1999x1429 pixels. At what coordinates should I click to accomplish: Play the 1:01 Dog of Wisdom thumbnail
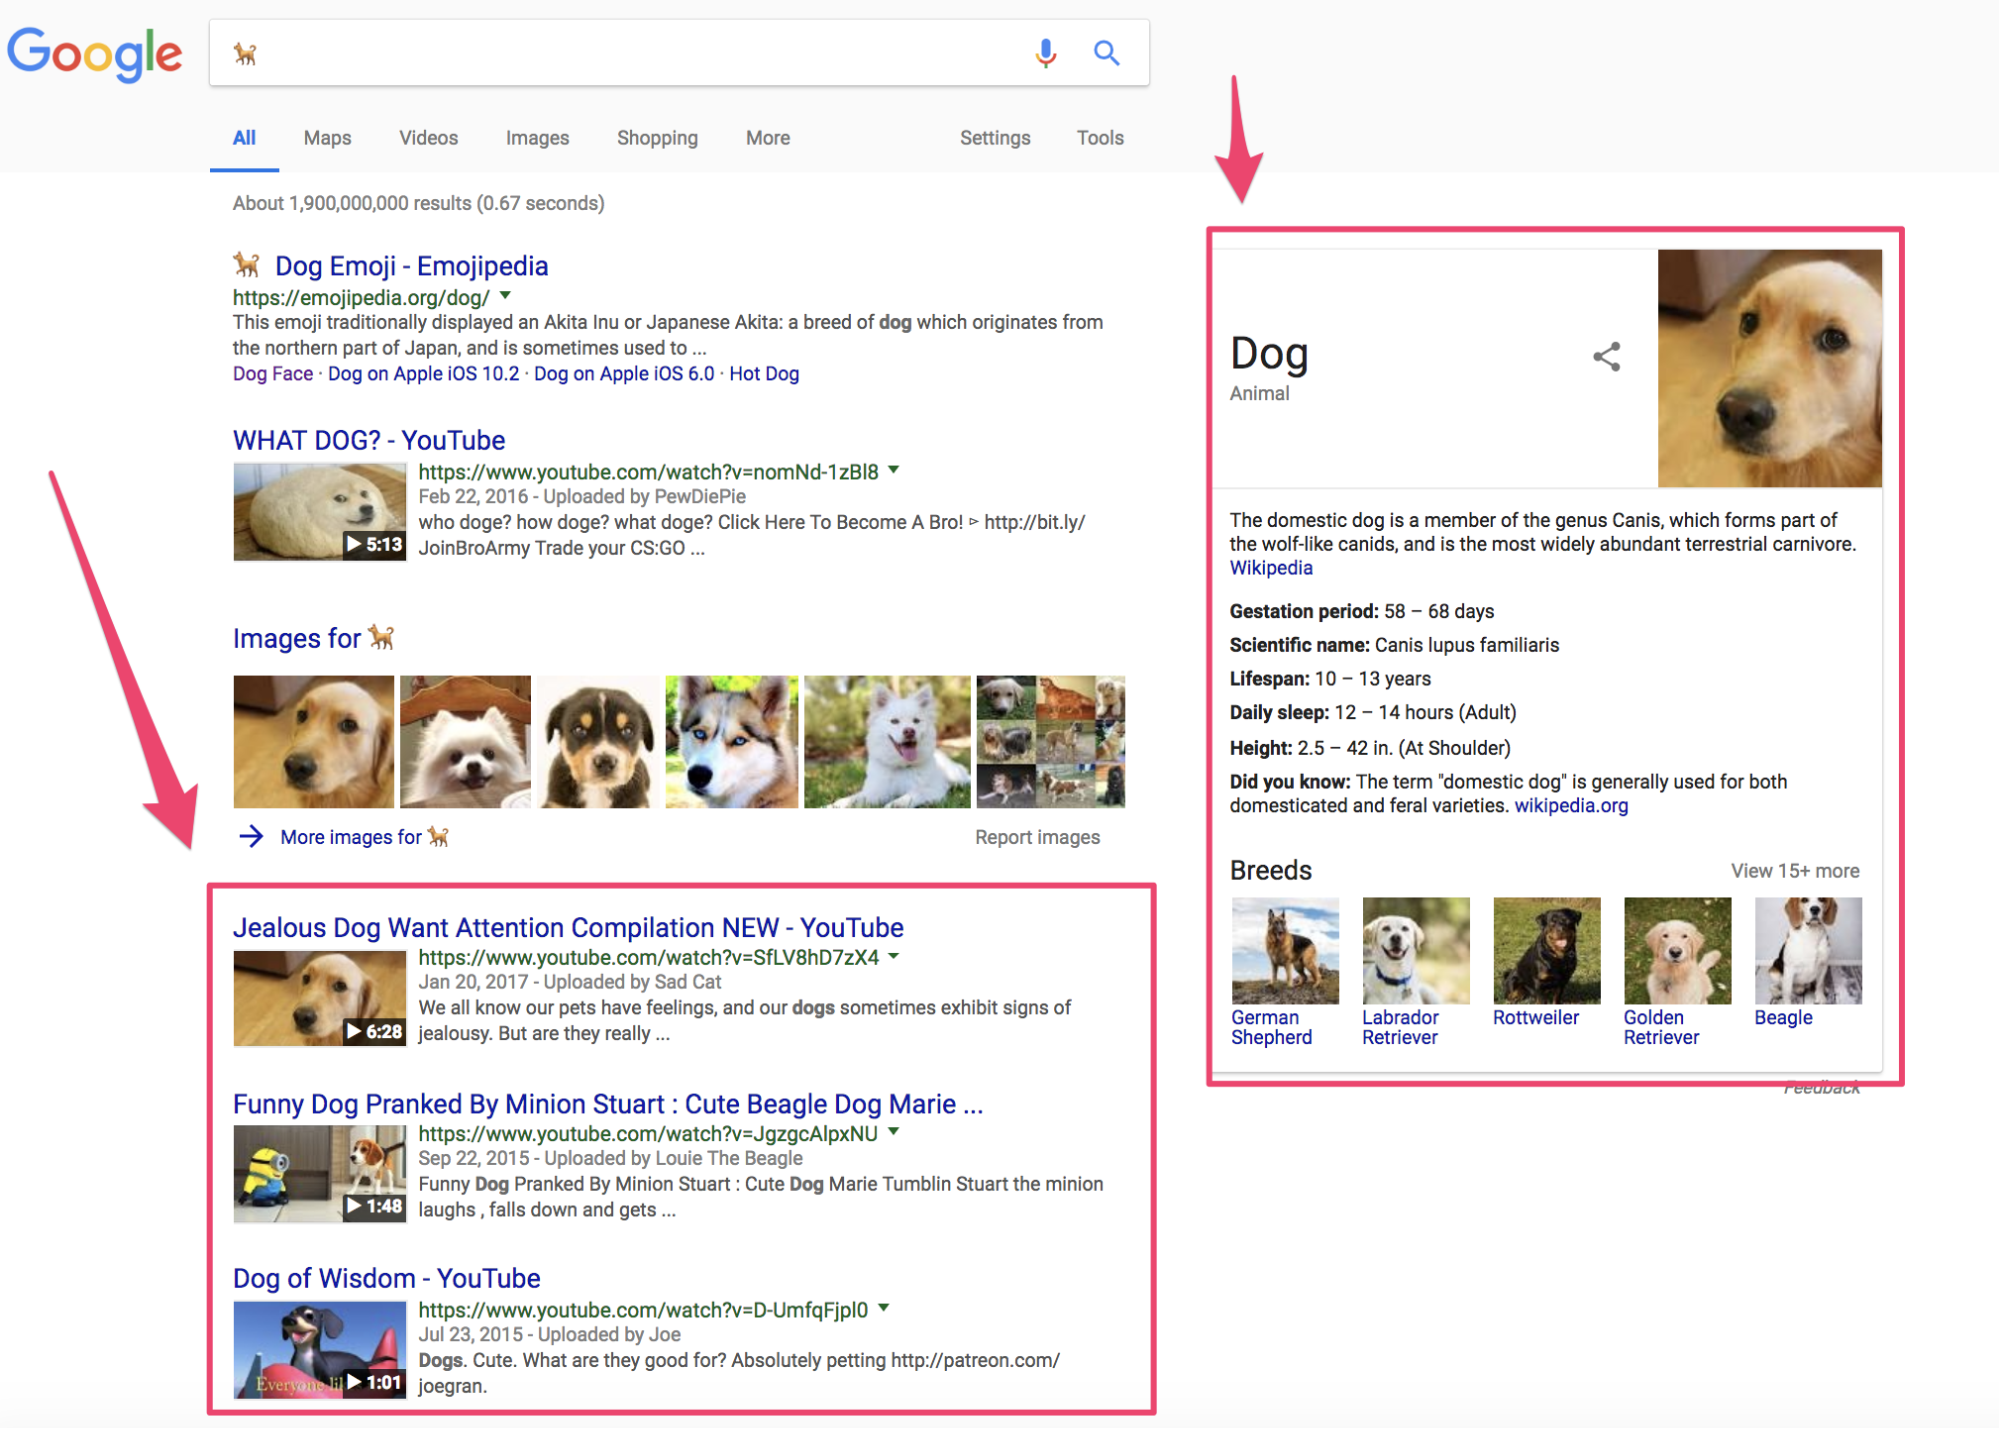pos(320,1350)
